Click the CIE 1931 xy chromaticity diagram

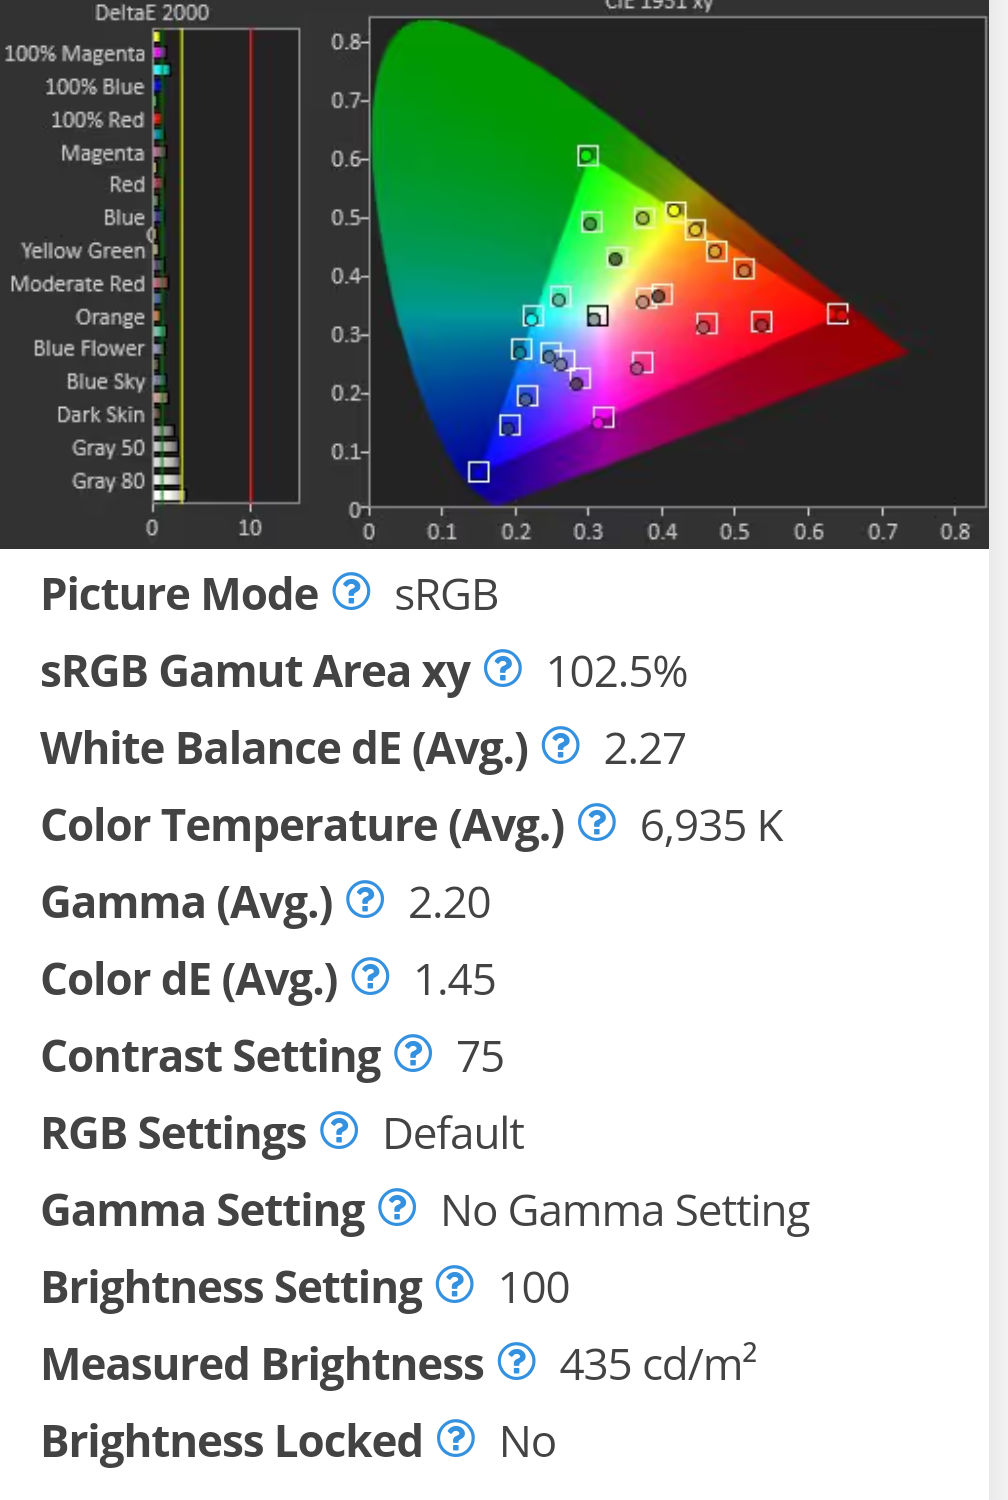[677, 261]
